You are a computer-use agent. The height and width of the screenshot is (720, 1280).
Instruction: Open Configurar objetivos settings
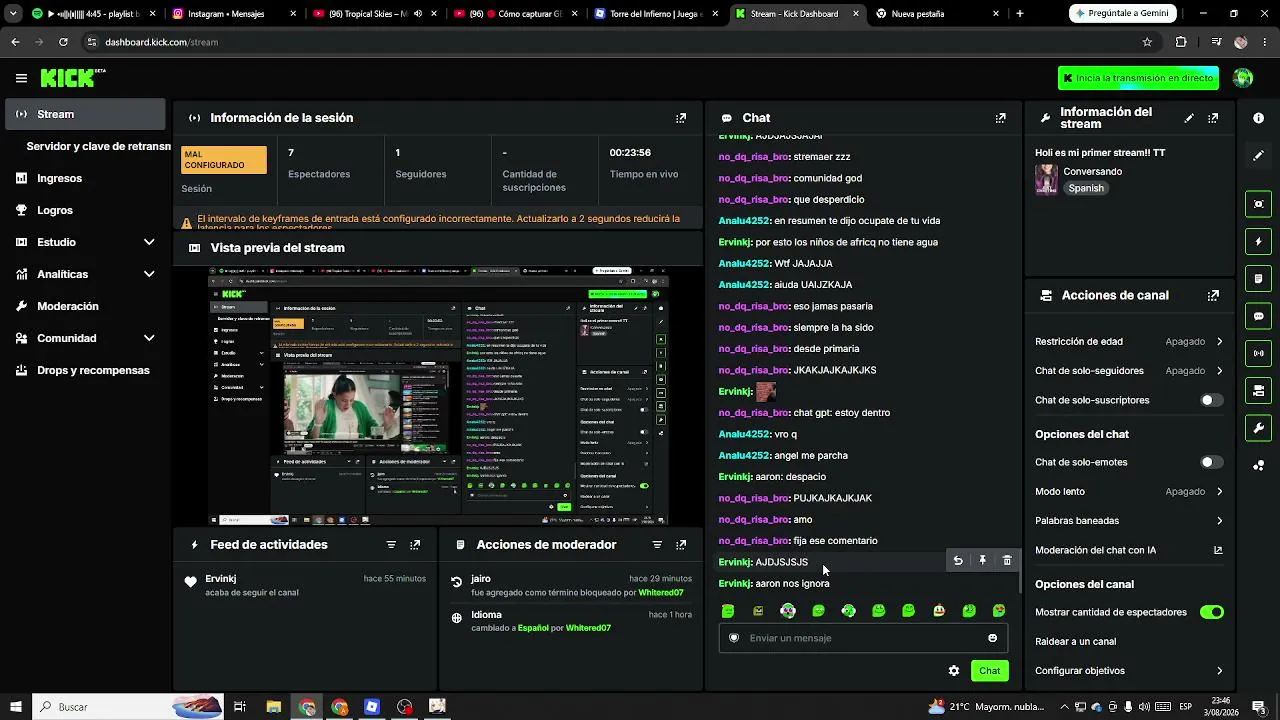point(1129,671)
